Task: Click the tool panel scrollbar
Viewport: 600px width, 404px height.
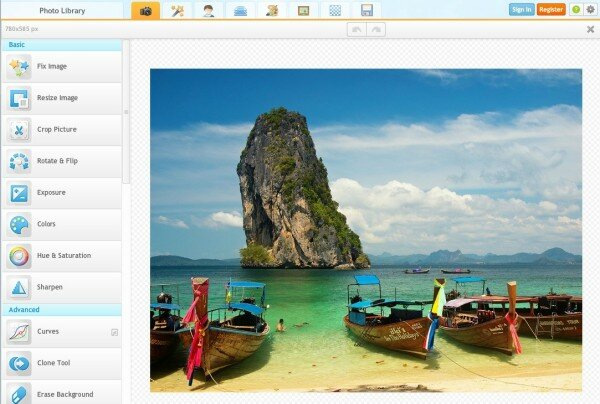Action: coord(126,112)
